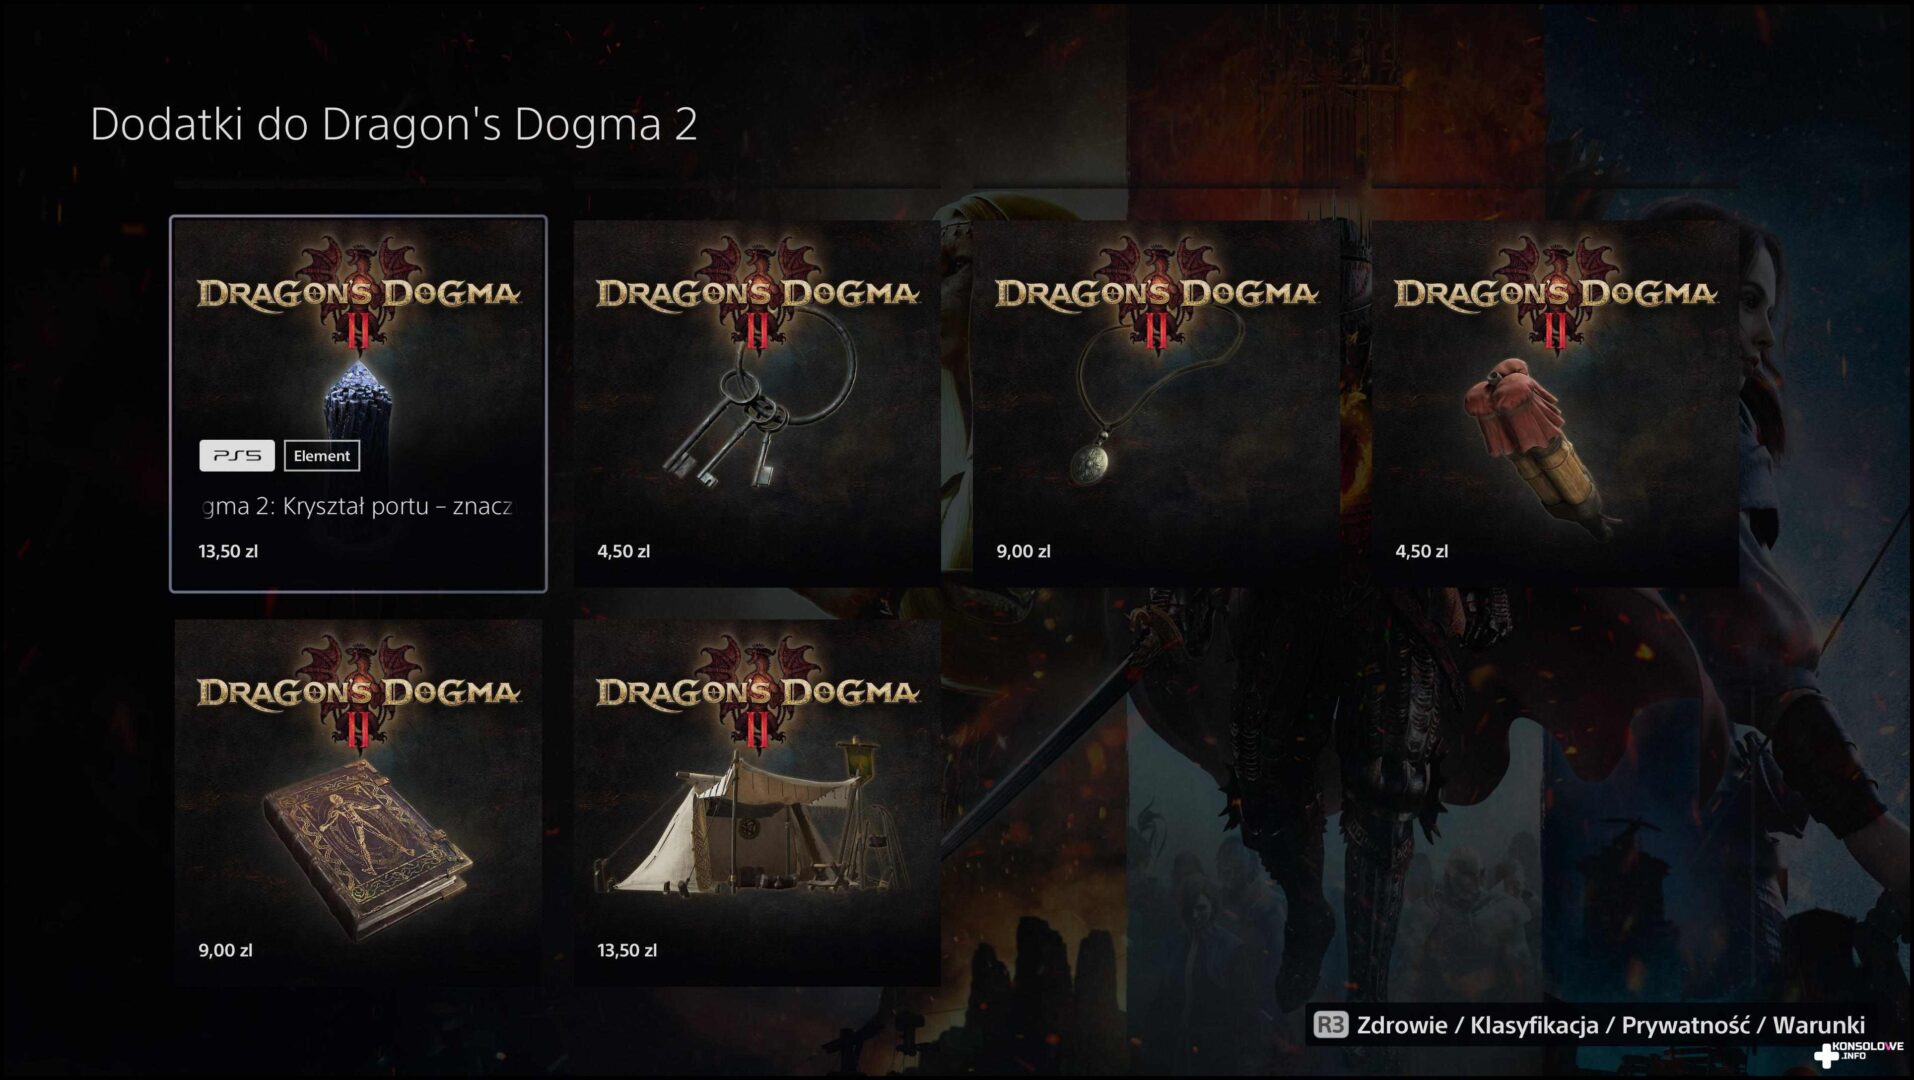Open the red incense bundle add-on
1914x1080 pixels.
(x=1555, y=404)
